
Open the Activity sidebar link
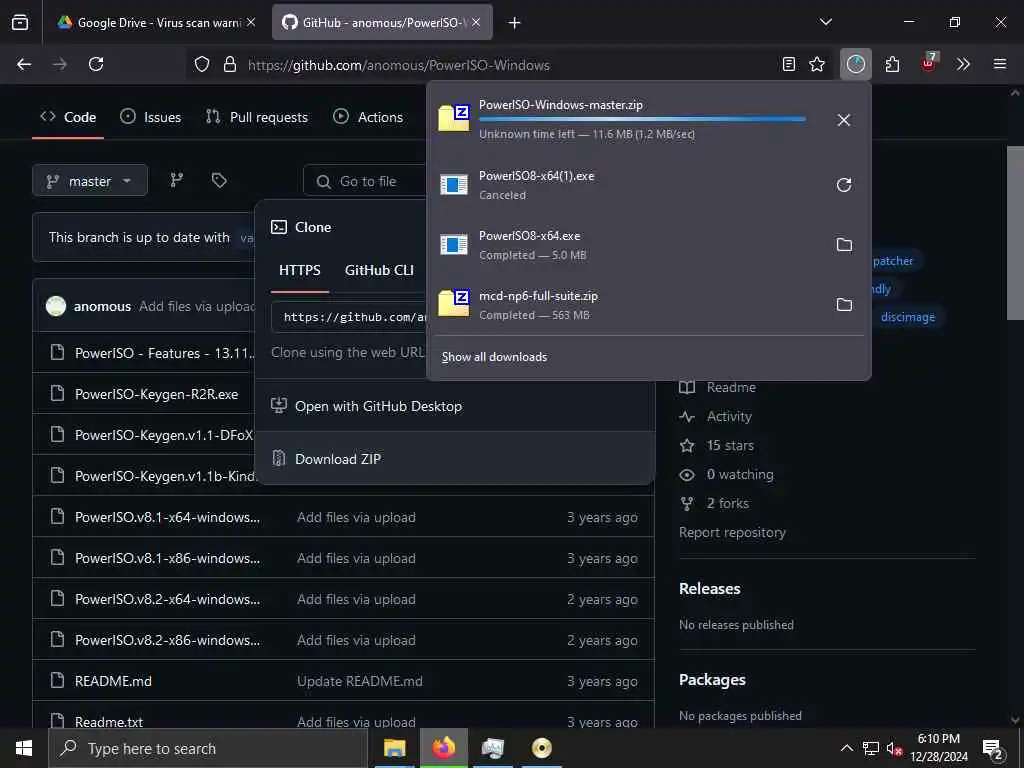729,417
